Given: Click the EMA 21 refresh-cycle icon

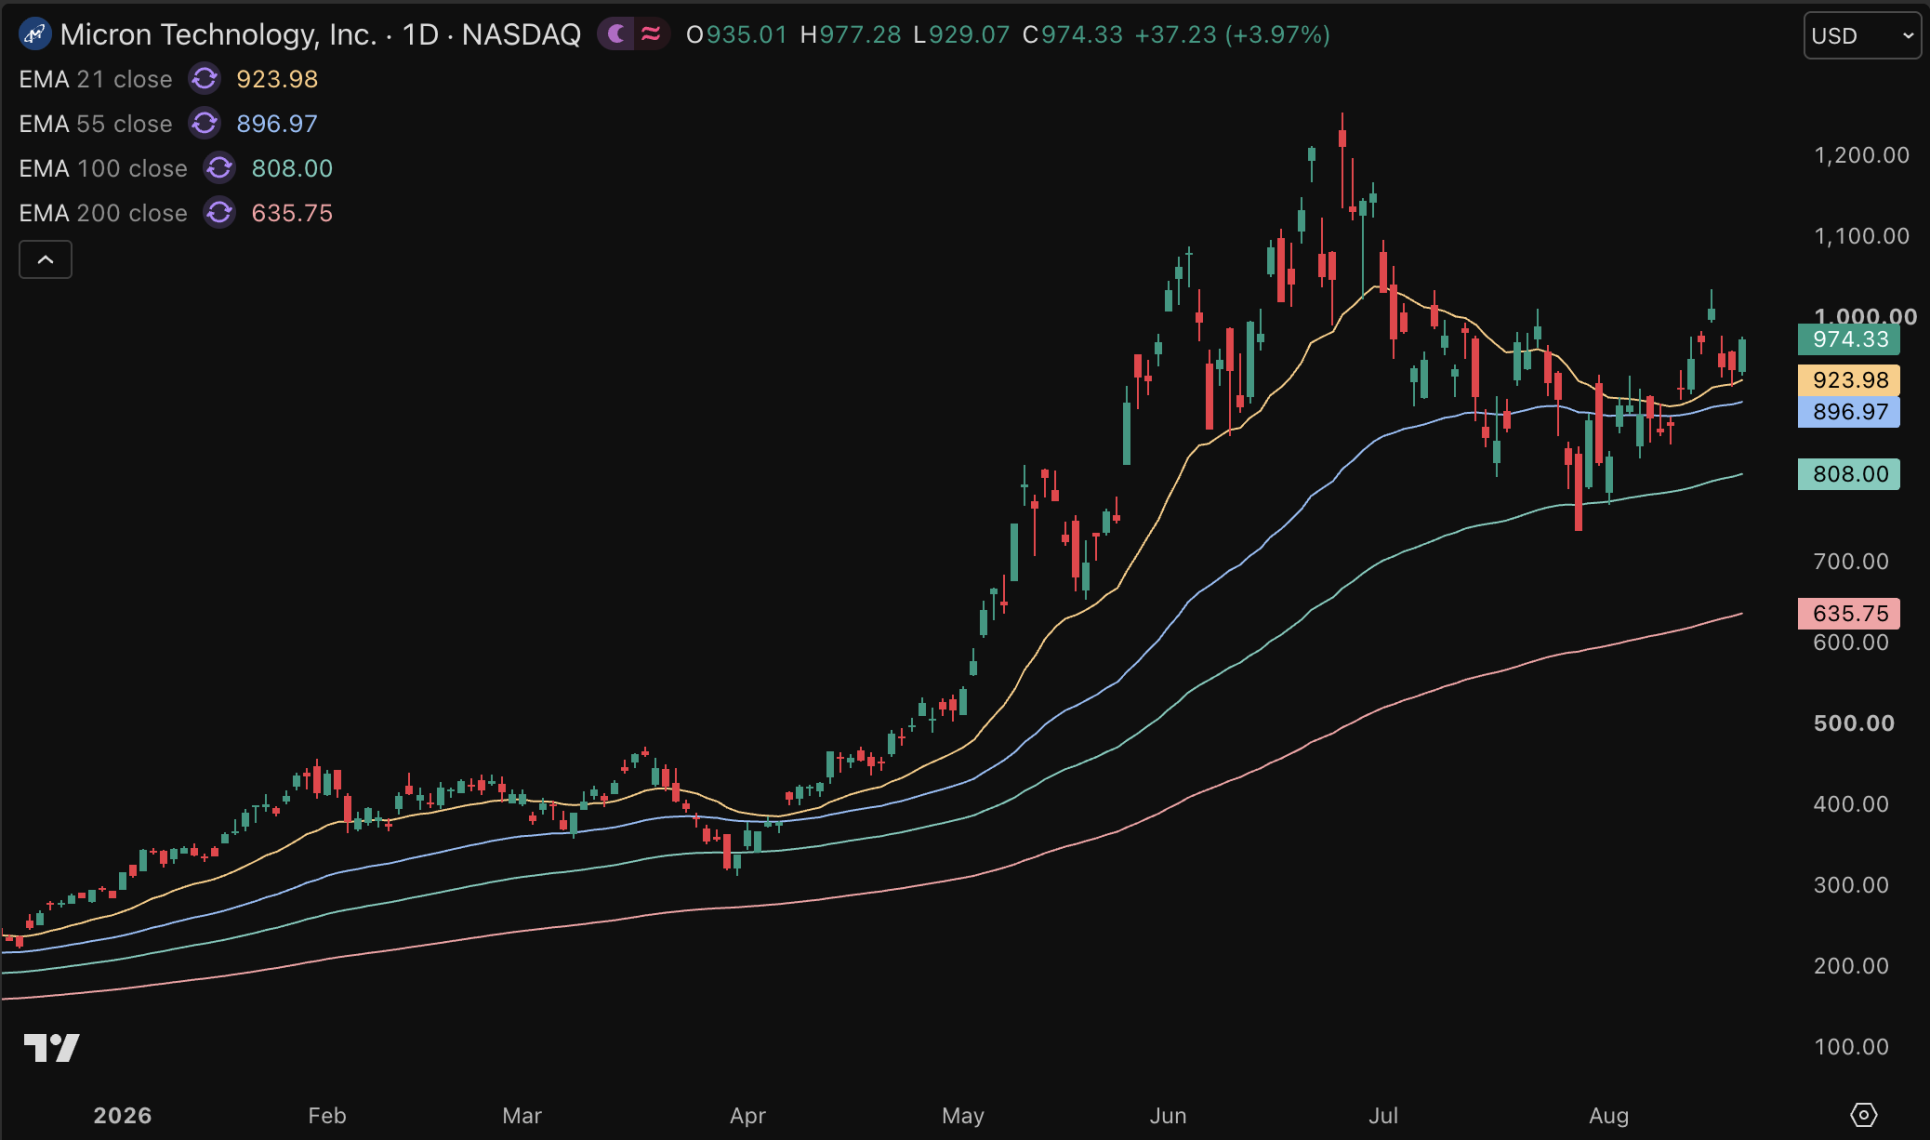Looking at the screenshot, I should (x=205, y=79).
